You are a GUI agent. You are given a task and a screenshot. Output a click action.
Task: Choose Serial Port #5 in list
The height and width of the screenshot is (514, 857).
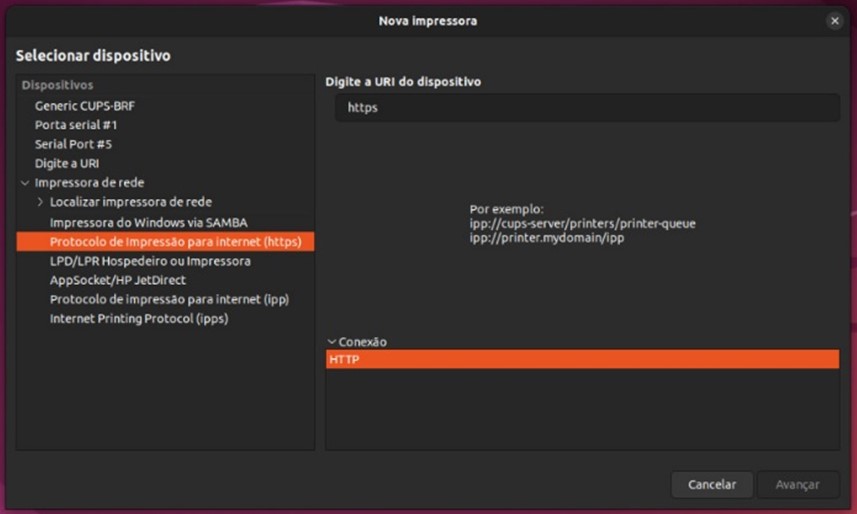click(73, 144)
